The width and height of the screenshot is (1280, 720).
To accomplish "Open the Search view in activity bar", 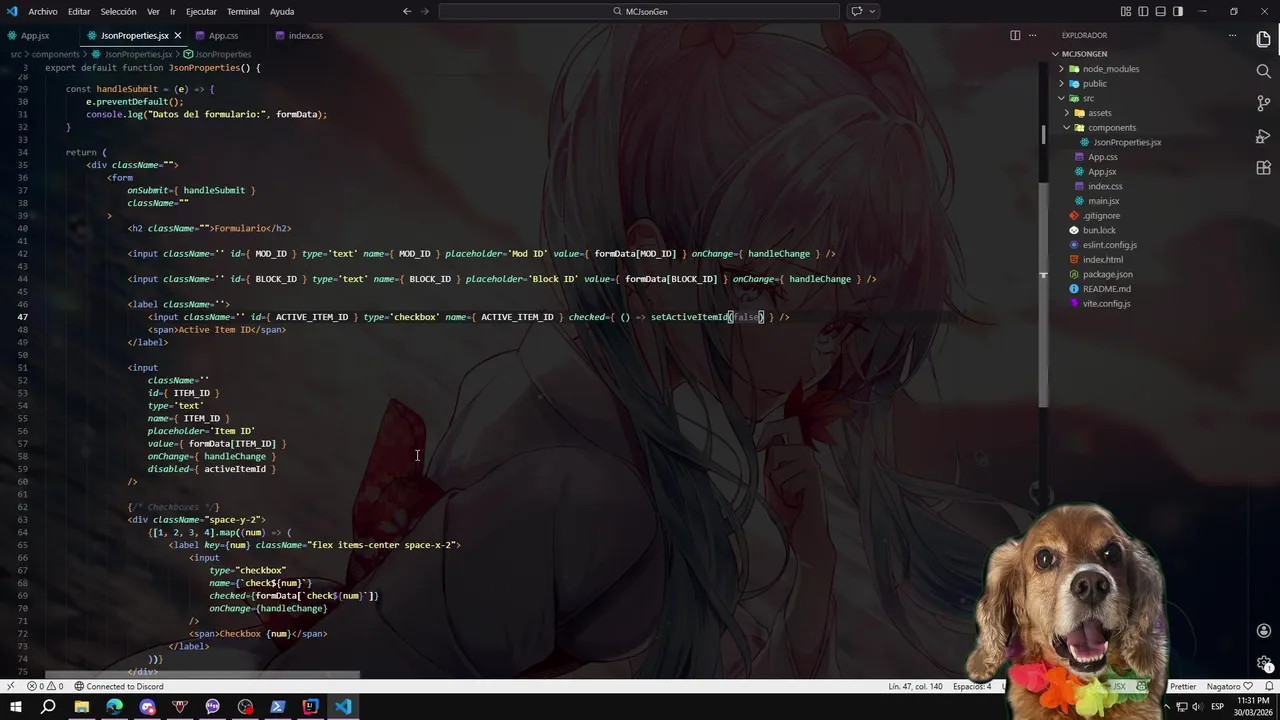I will [1263, 71].
